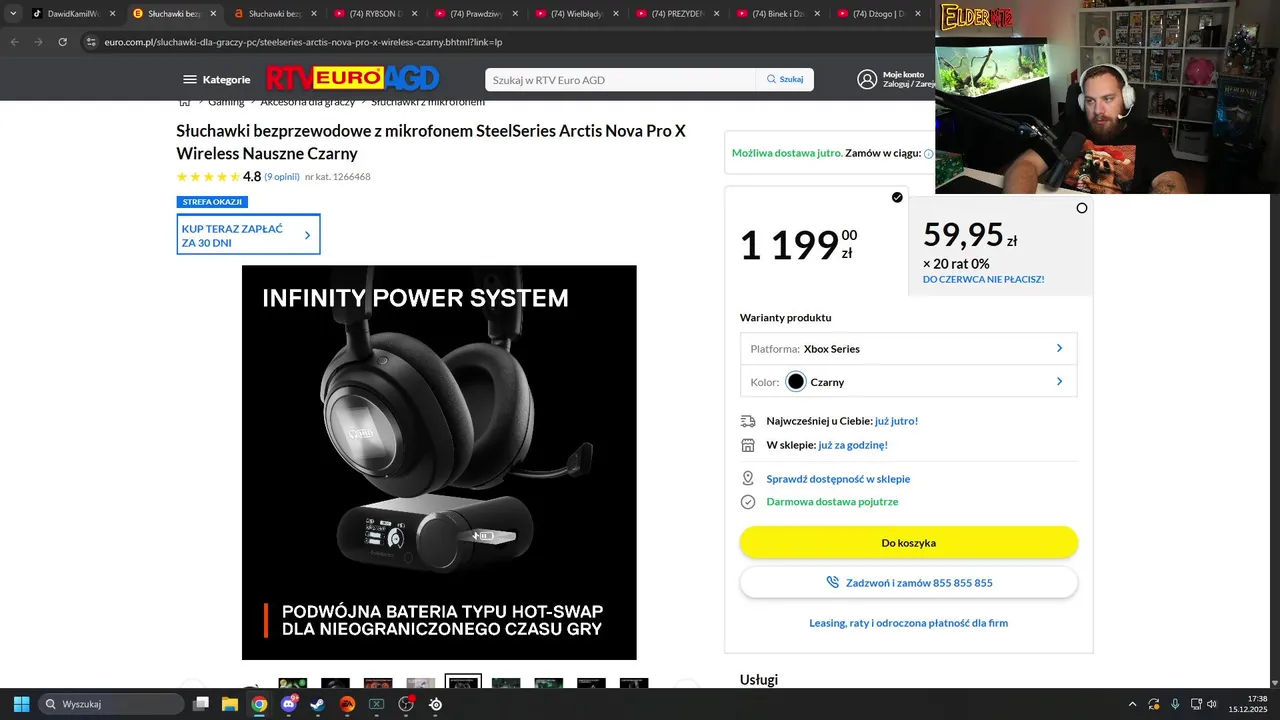Click the store pickup icon

[748, 445]
